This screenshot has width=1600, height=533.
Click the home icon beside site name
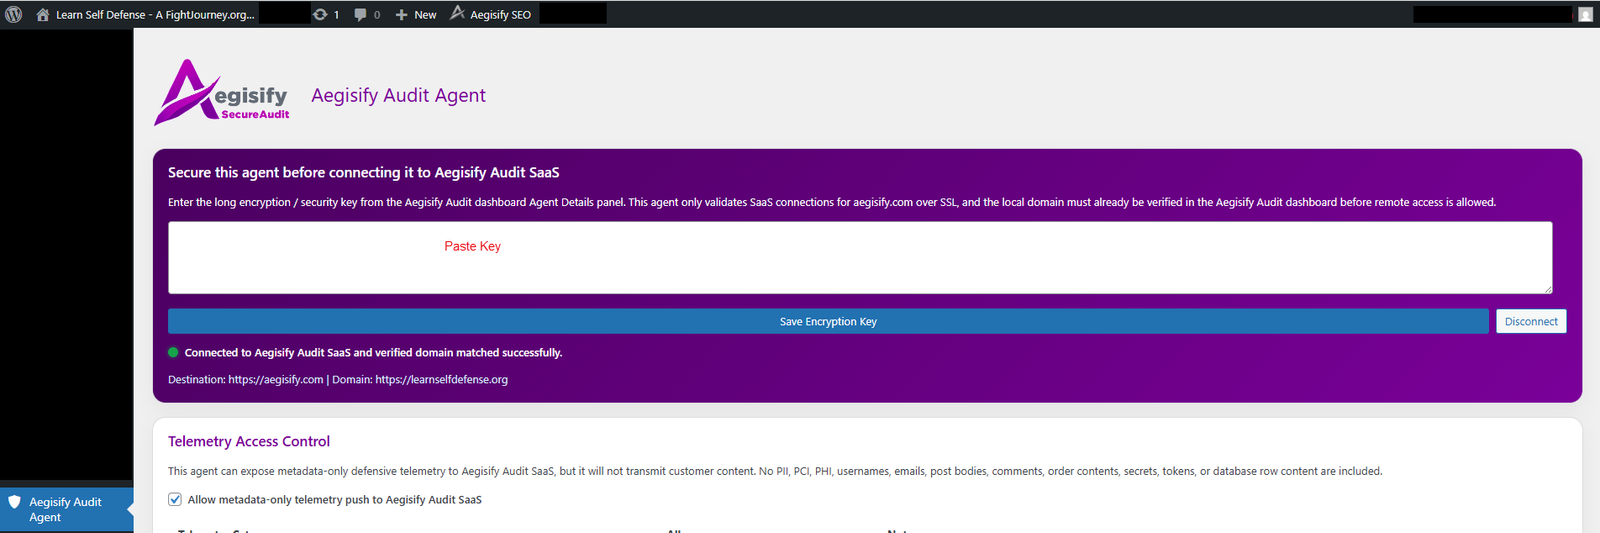pyautogui.click(x=43, y=15)
